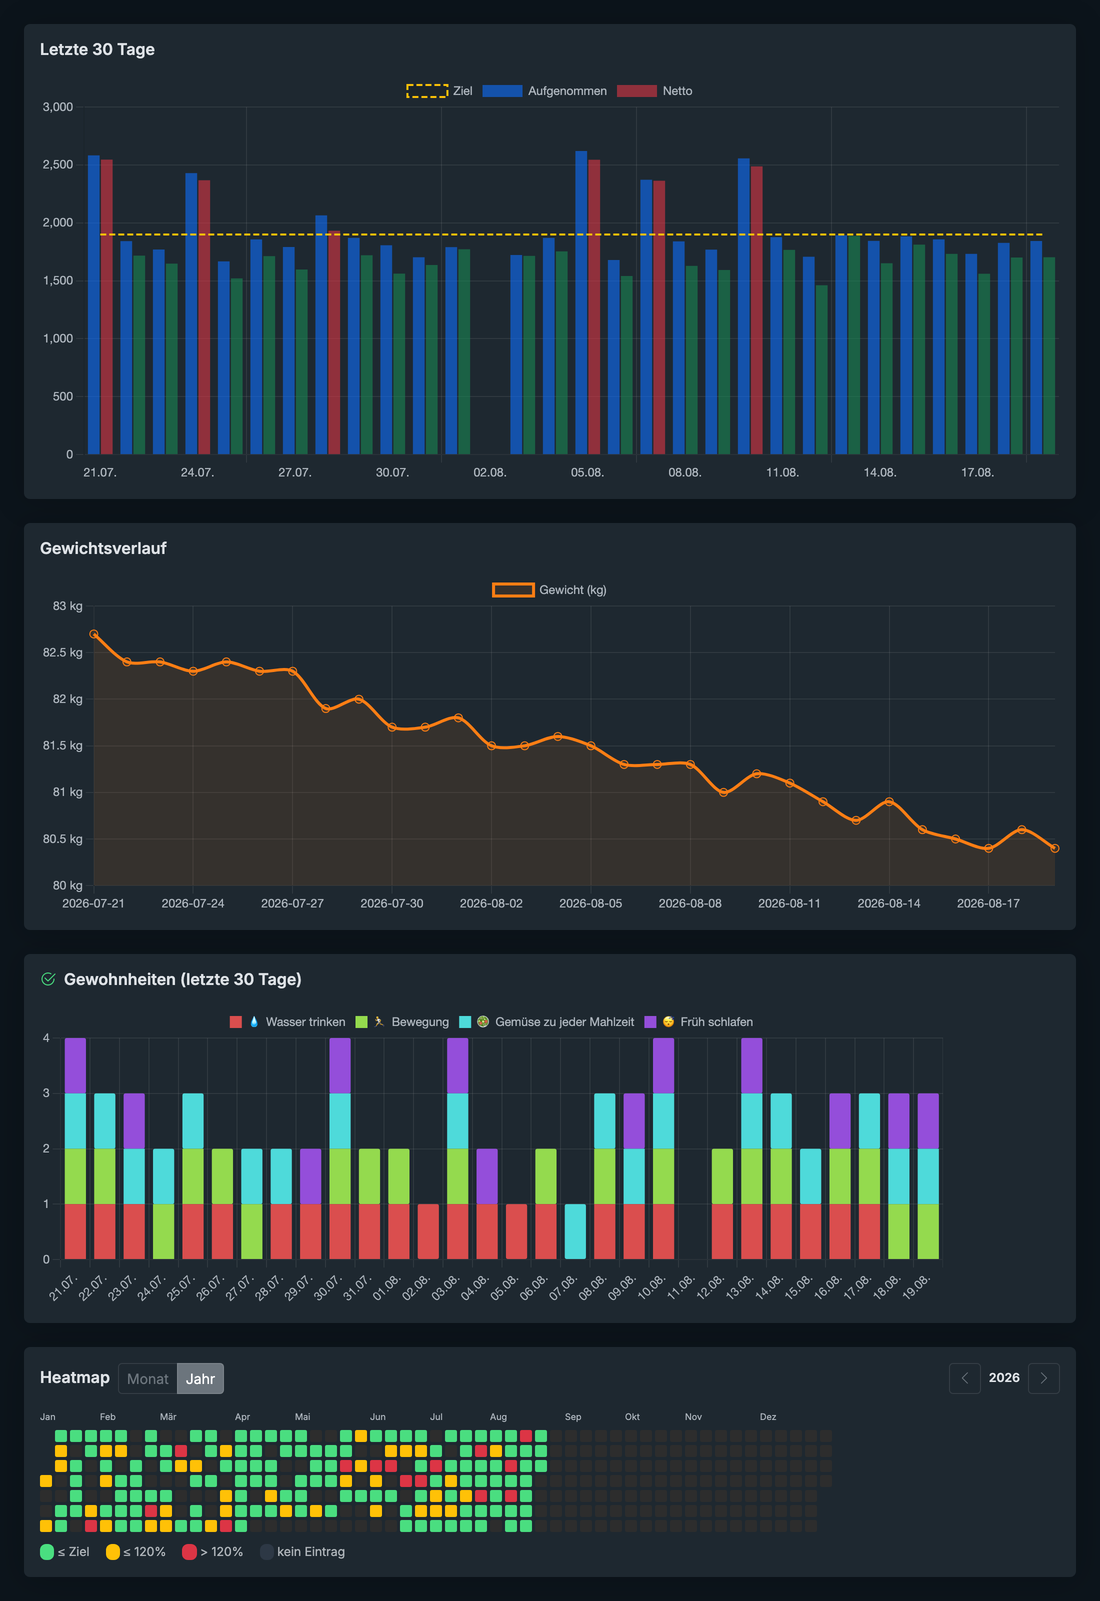The height and width of the screenshot is (1601, 1100).
Task: Click the dark kein Eintrag legend dot
Action: pos(267,1552)
